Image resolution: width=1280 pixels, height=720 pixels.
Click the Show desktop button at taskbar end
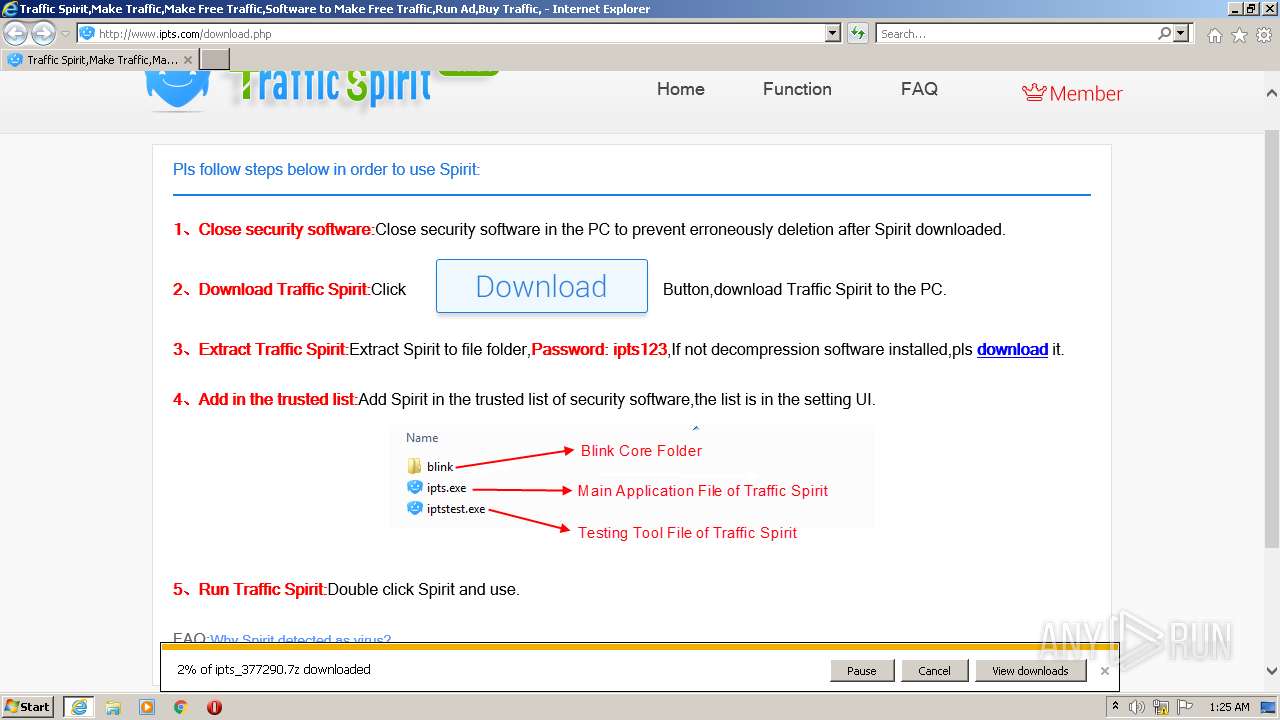tap(1269, 707)
